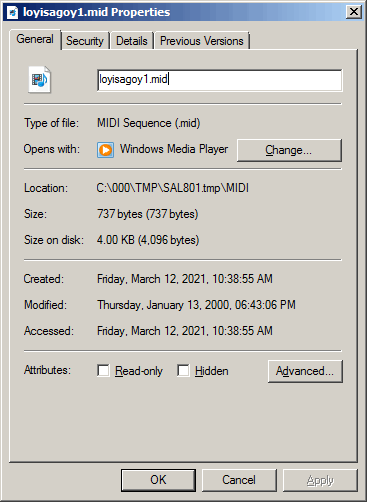Select the General tab

point(35,39)
